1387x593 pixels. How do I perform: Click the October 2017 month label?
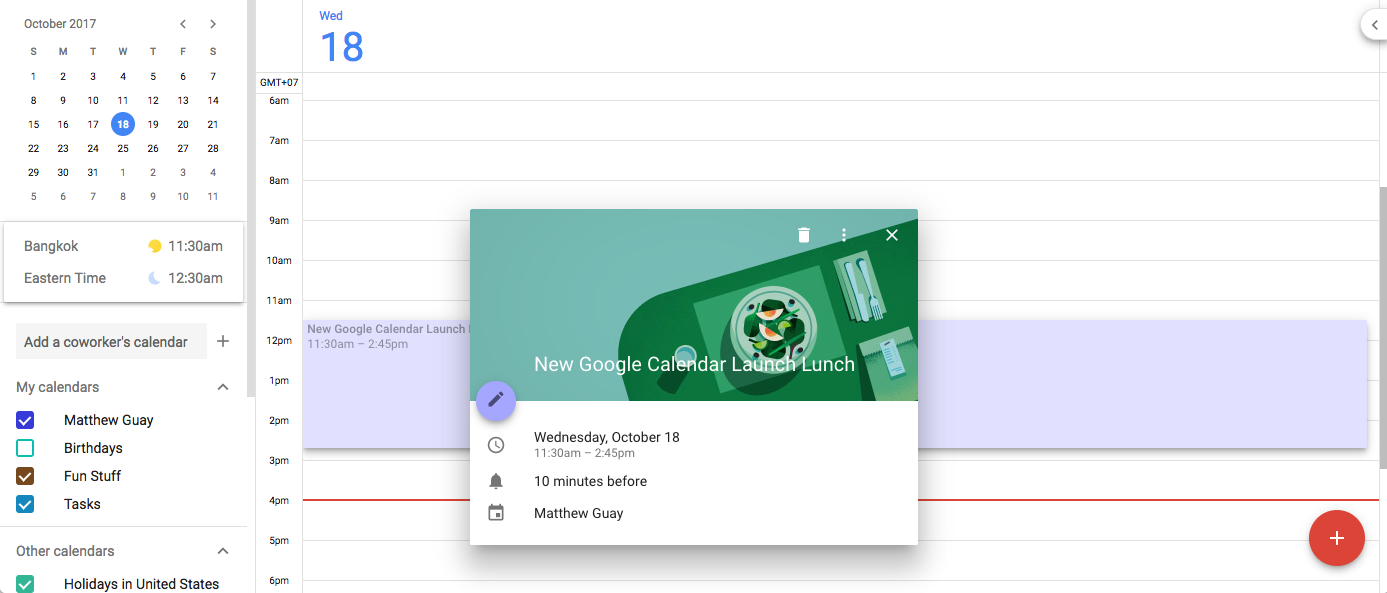[x=60, y=24]
